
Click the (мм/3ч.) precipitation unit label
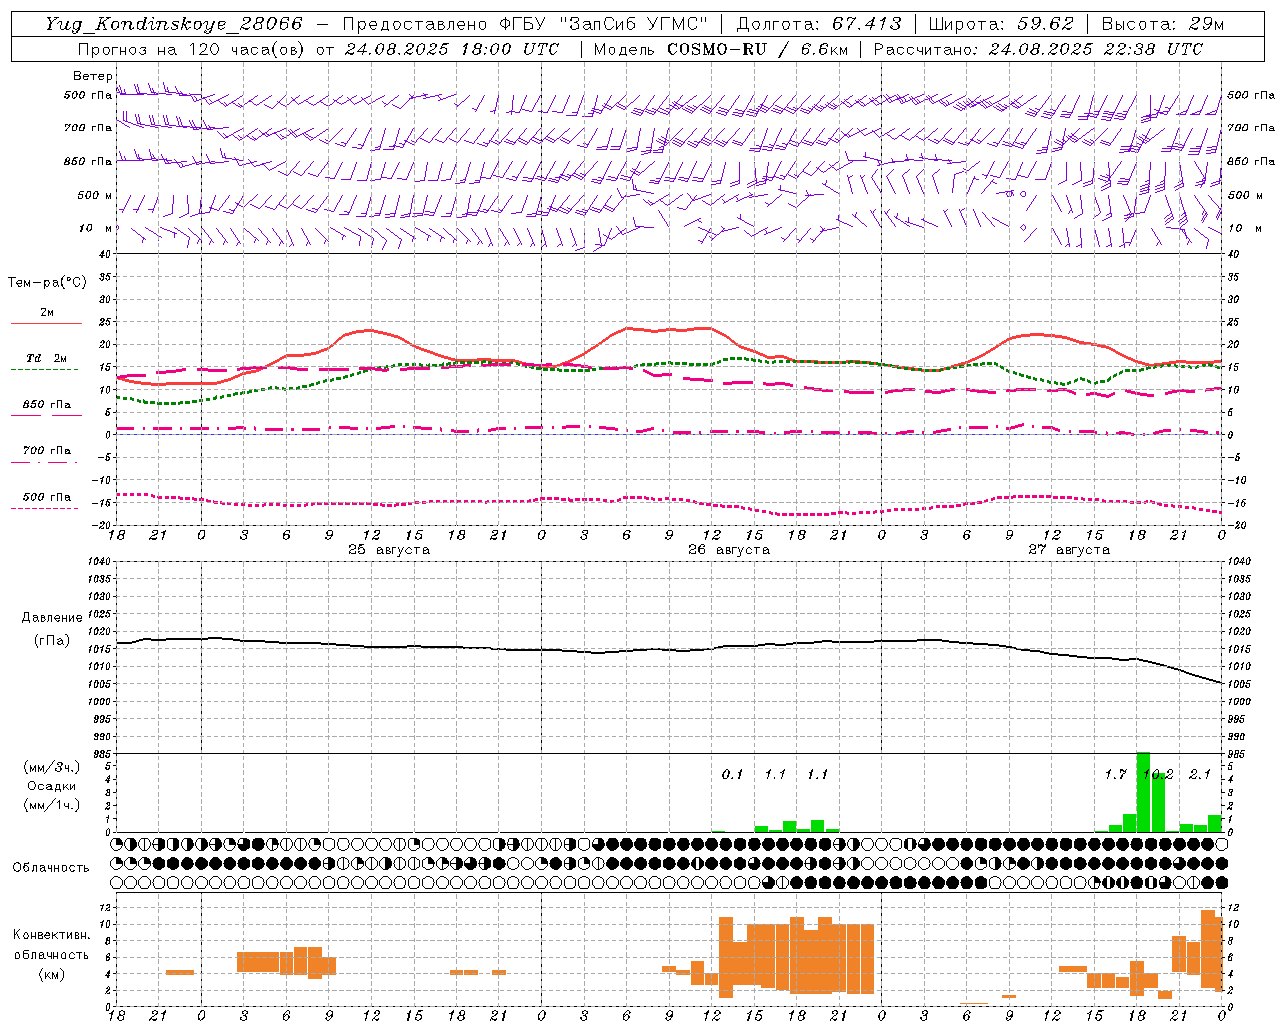click(x=52, y=767)
